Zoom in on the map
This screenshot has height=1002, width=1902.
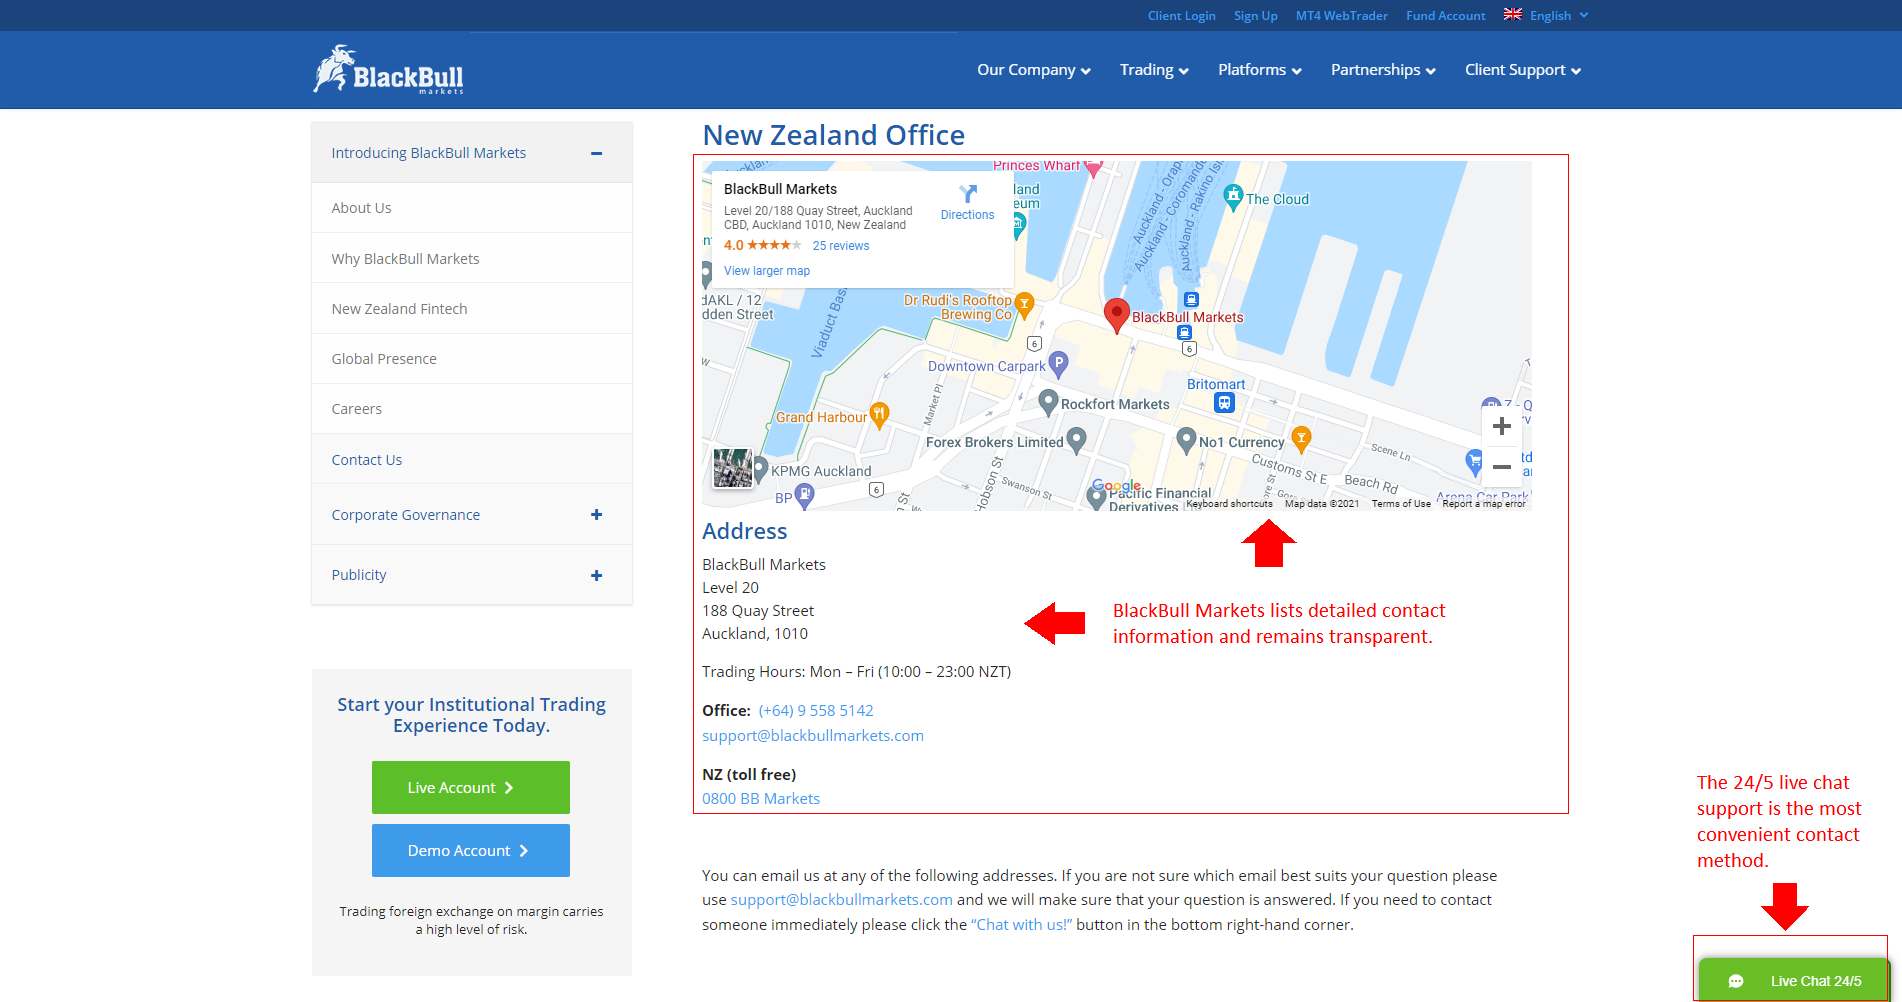(x=1501, y=427)
